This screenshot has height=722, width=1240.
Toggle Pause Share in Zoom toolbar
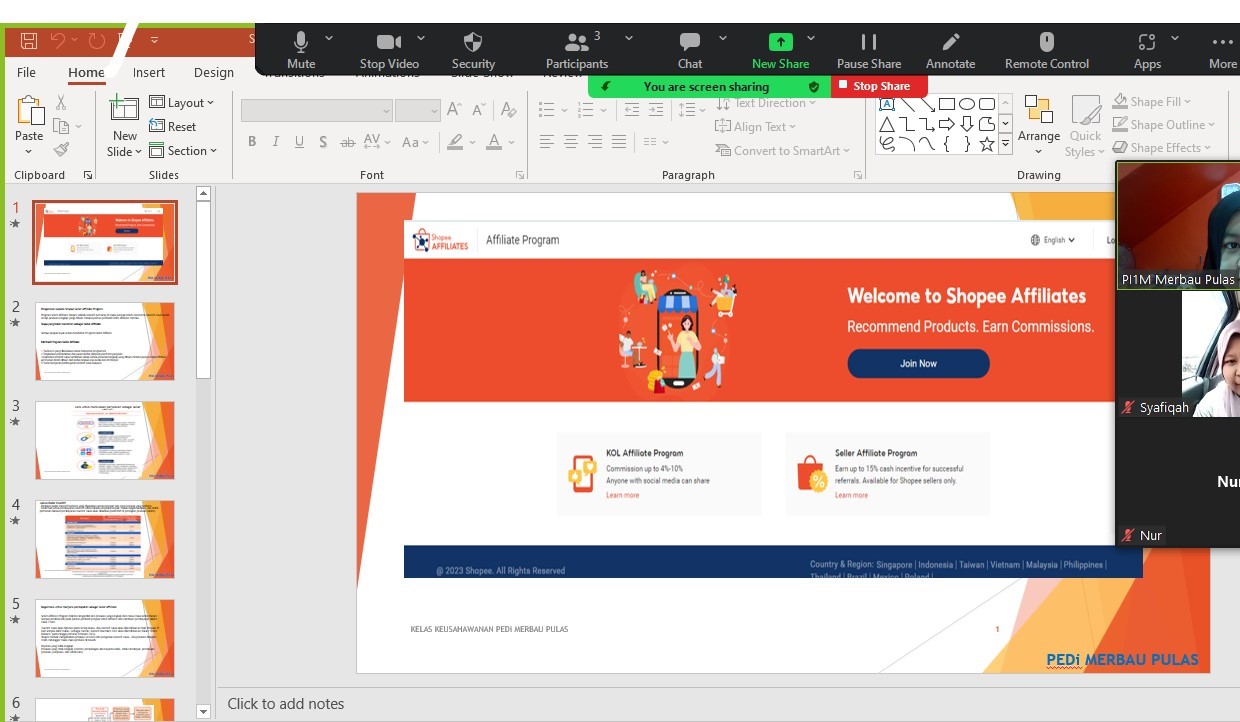pyautogui.click(x=868, y=42)
